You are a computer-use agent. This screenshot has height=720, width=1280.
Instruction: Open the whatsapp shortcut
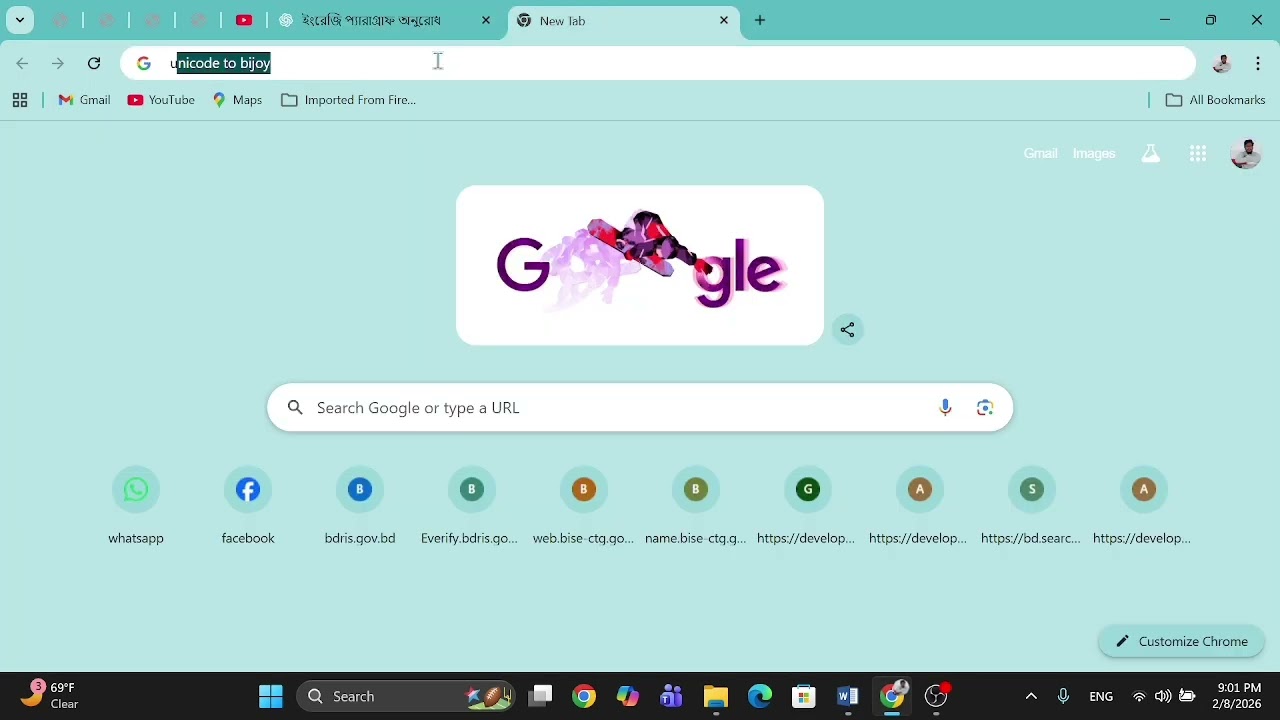(x=136, y=507)
